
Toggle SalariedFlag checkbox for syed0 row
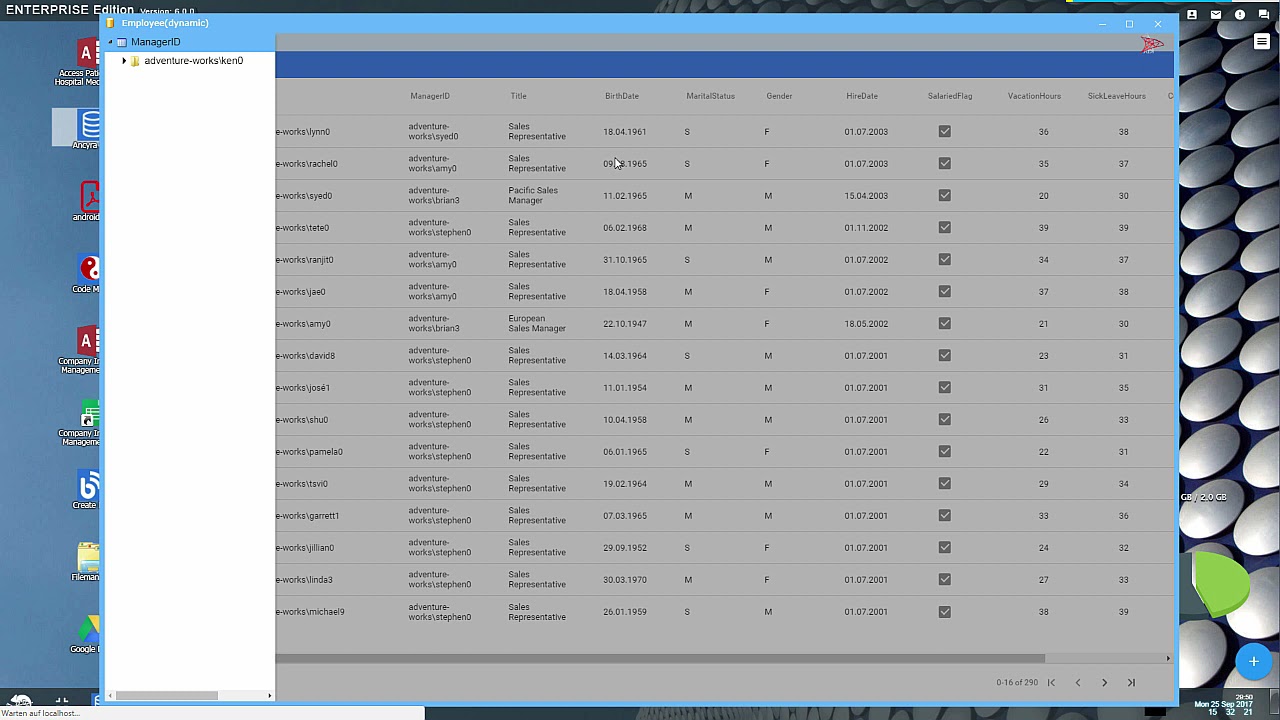click(x=945, y=195)
